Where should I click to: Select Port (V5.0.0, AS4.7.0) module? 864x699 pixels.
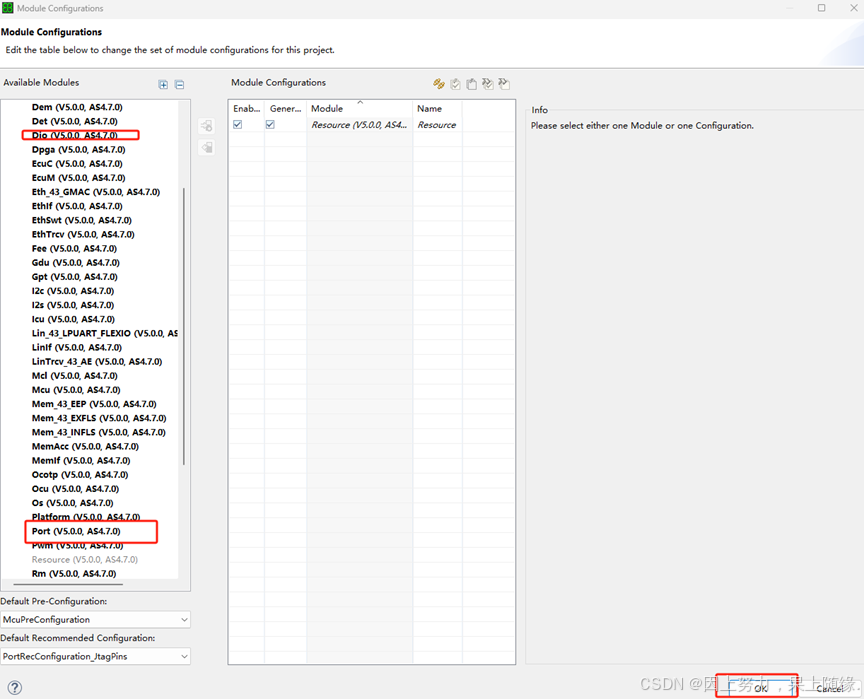(76, 531)
